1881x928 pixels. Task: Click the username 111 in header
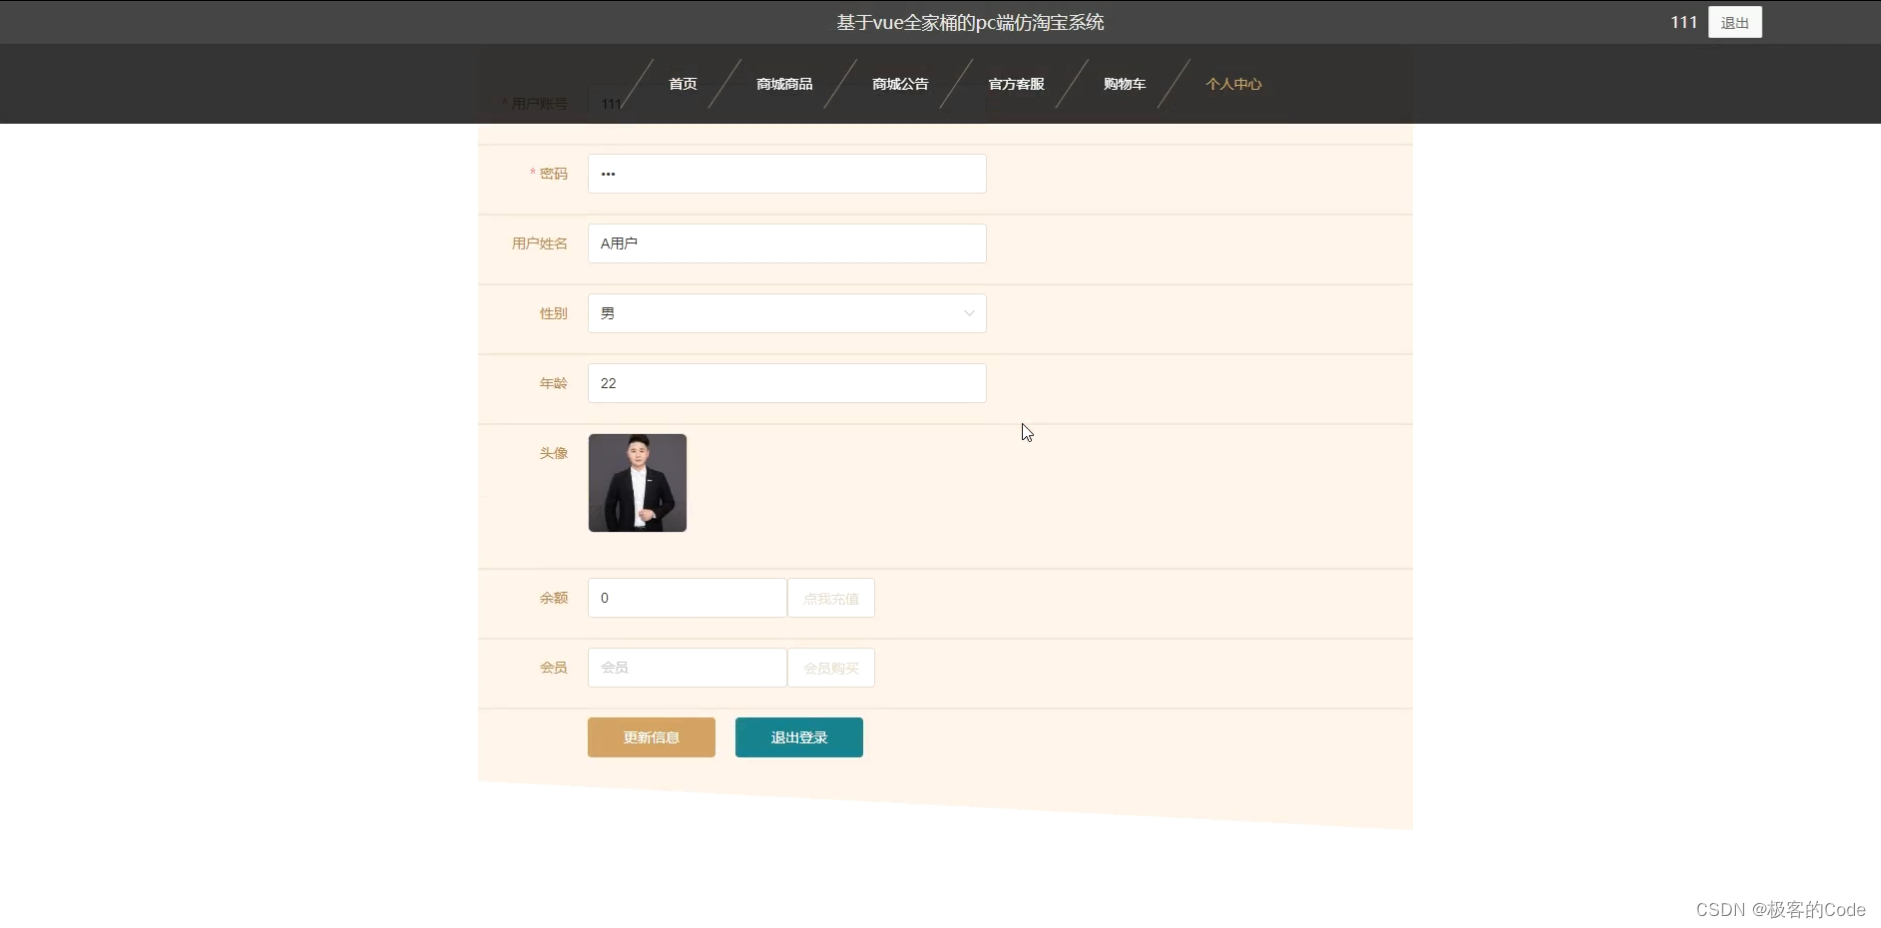tap(1684, 22)
